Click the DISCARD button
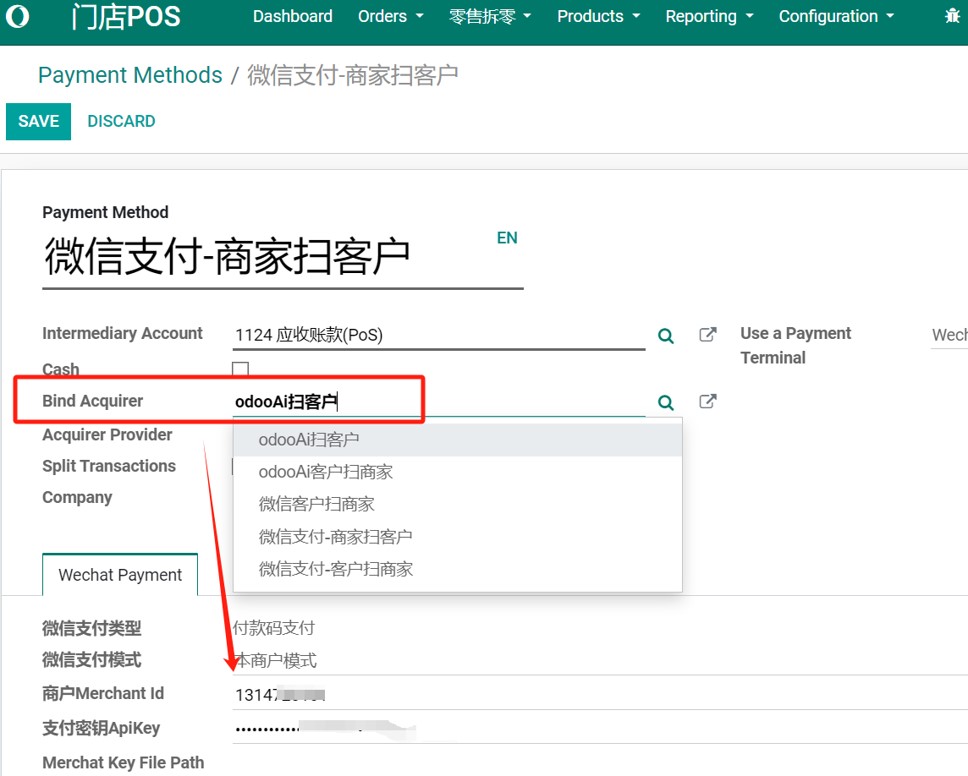This screenshot has height=776, width=968. tap(122, 121)
